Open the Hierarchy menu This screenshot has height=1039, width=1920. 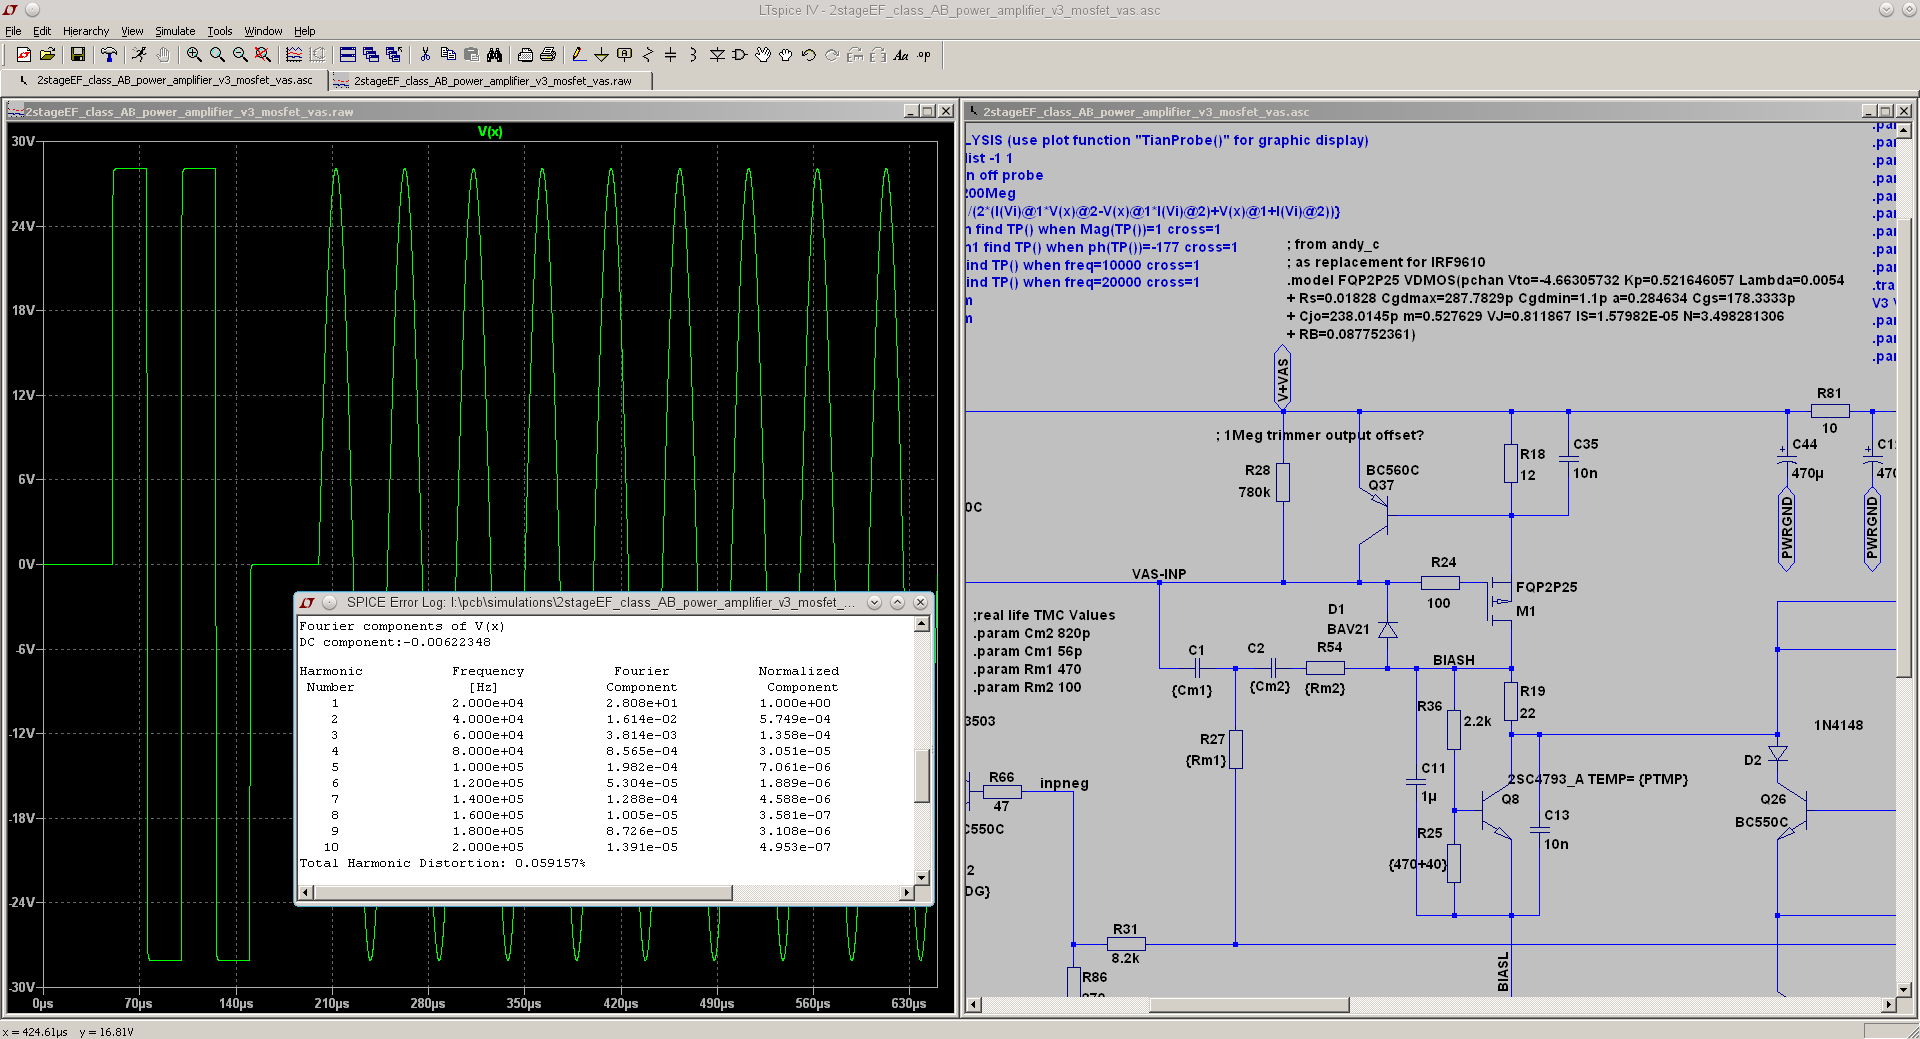click(x=86, y=31)
